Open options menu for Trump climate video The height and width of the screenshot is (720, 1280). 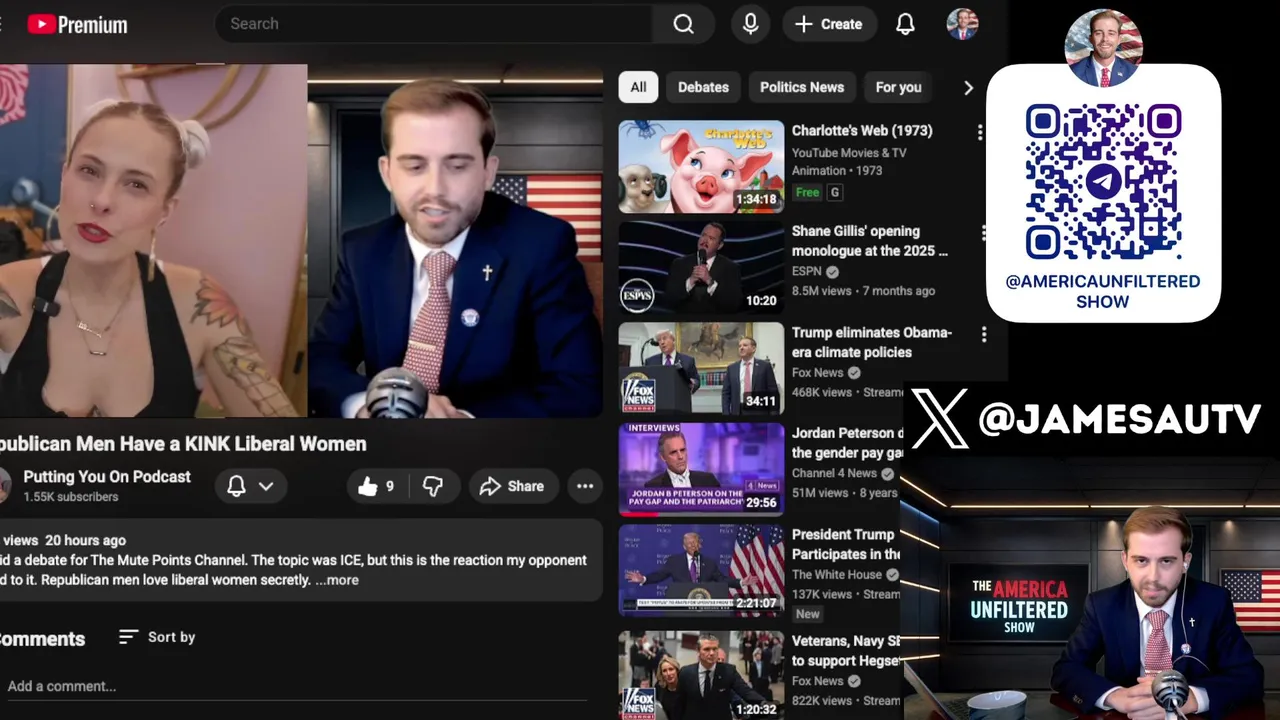984,334
